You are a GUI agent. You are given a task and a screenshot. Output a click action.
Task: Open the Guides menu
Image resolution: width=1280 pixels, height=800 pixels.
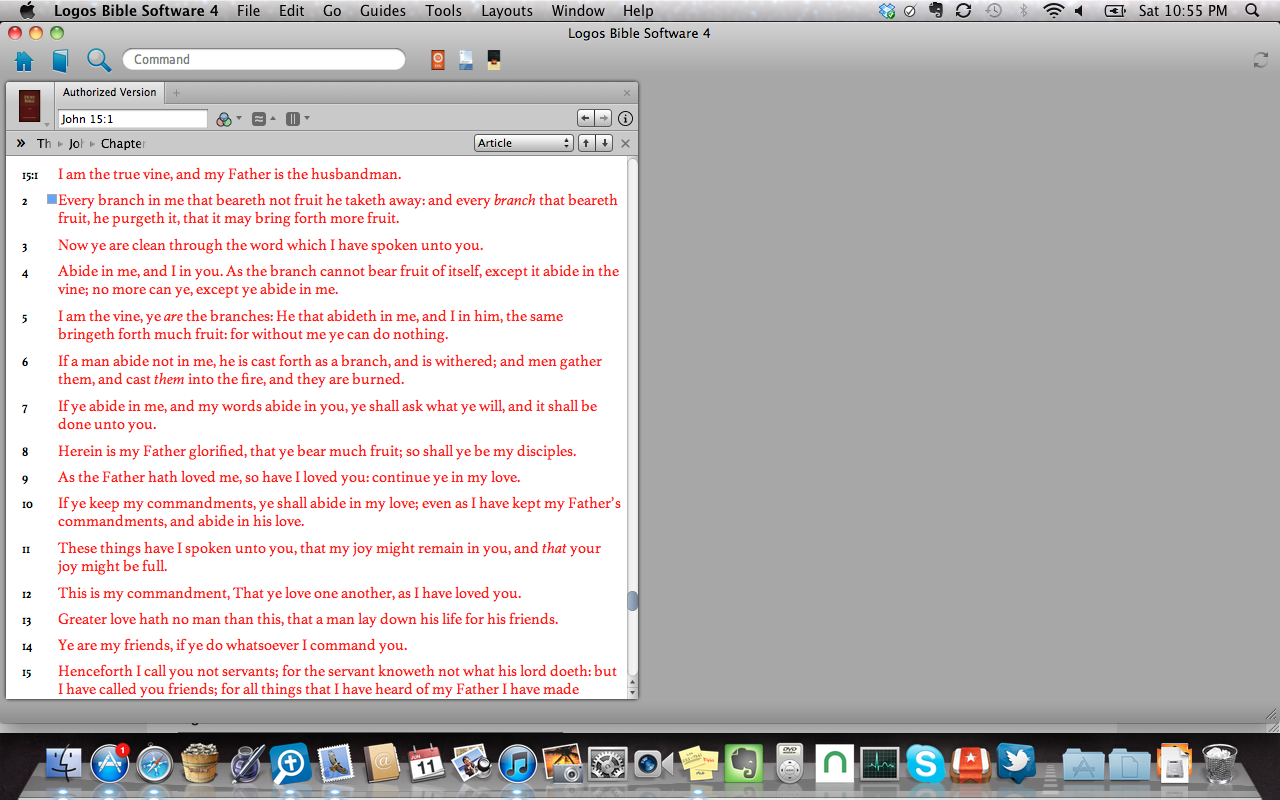click(383, 11)
